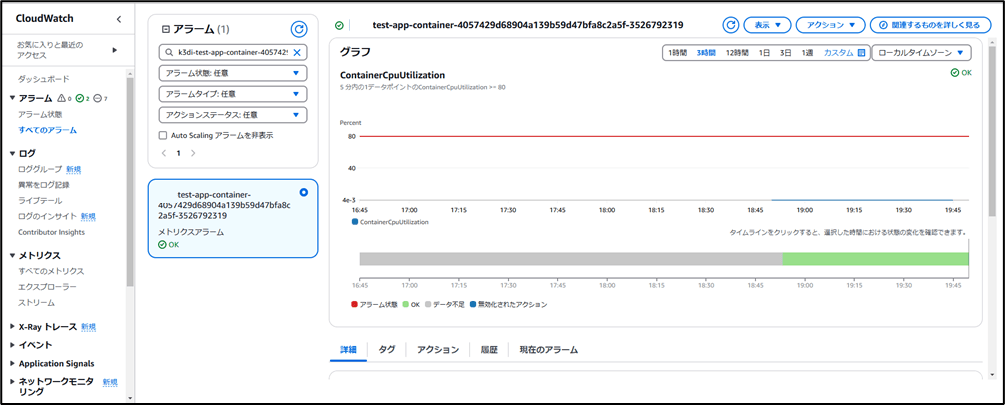This screenshot has width=1005, height=405.
Task: Collapse the アラーム (1) panel header
Action: tap(166, 29)
